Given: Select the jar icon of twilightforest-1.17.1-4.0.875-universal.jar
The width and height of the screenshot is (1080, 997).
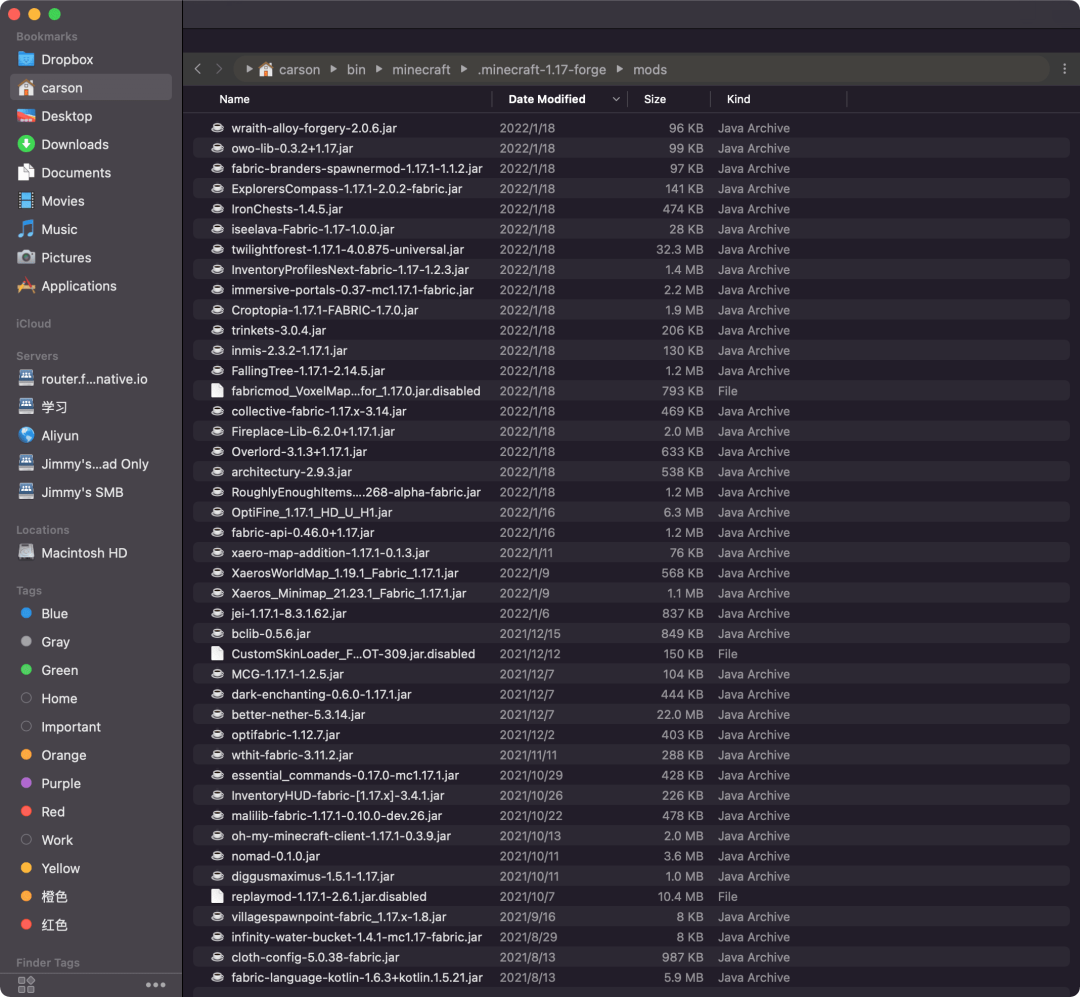Looking at the screenshot, I should [217, 249].
